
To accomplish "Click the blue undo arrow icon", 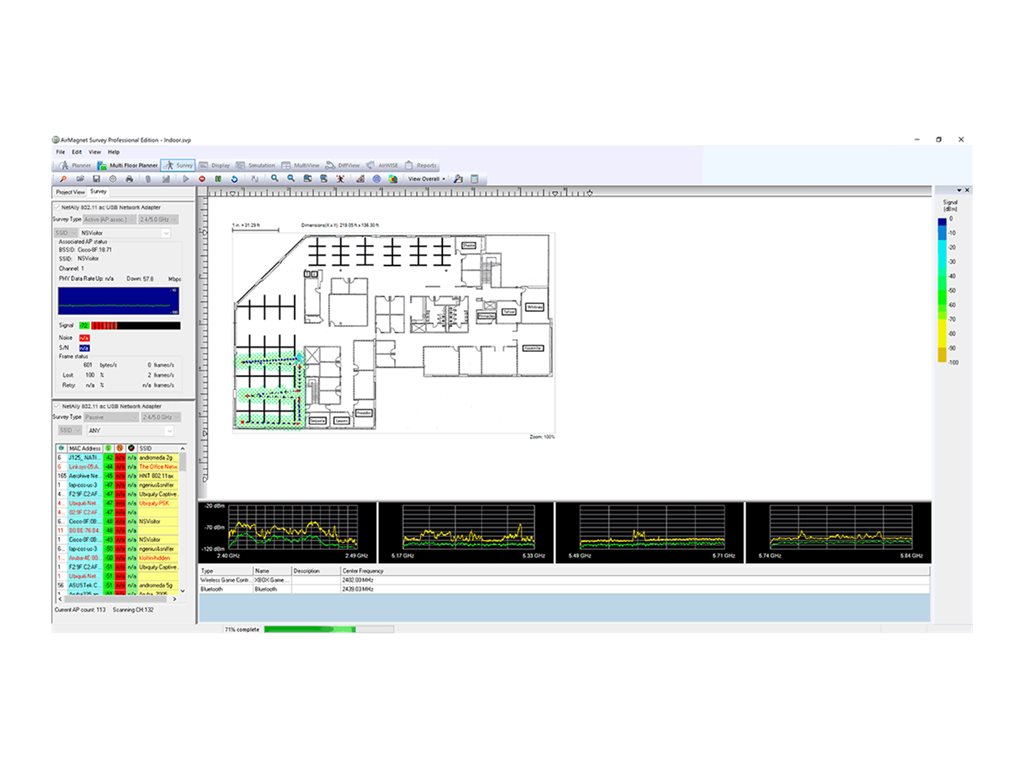I will (234, 179).
